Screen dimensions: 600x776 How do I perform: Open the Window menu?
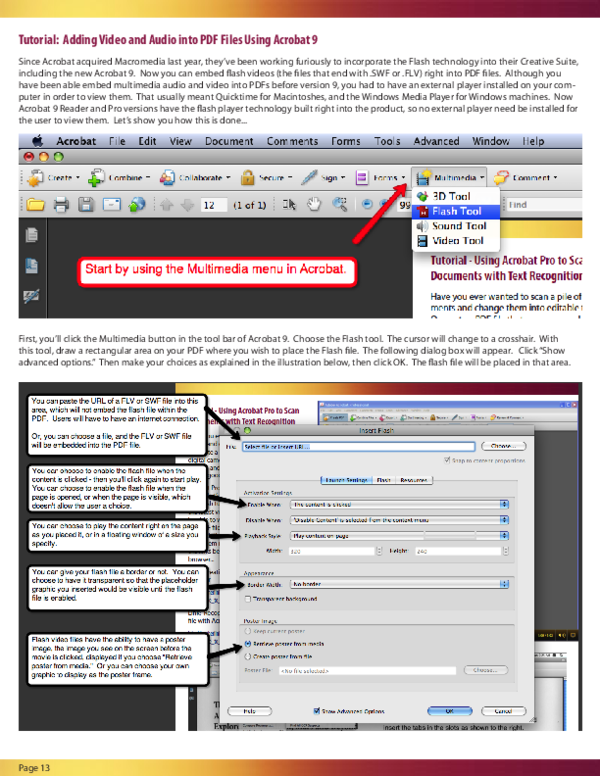click(x=490, y=141)
